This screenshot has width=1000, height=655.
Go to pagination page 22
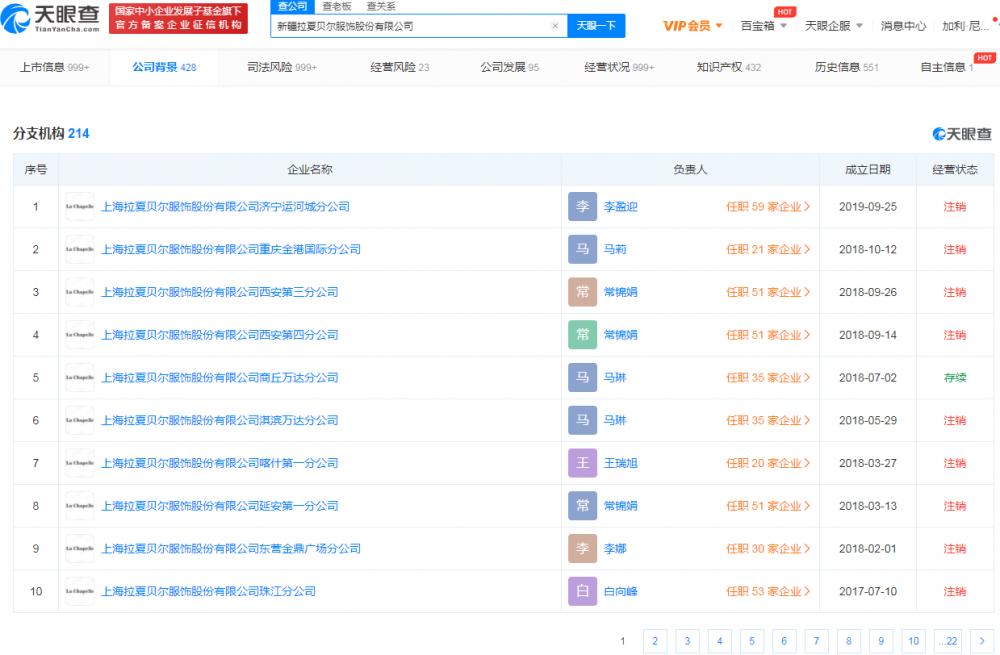point(949,640)
